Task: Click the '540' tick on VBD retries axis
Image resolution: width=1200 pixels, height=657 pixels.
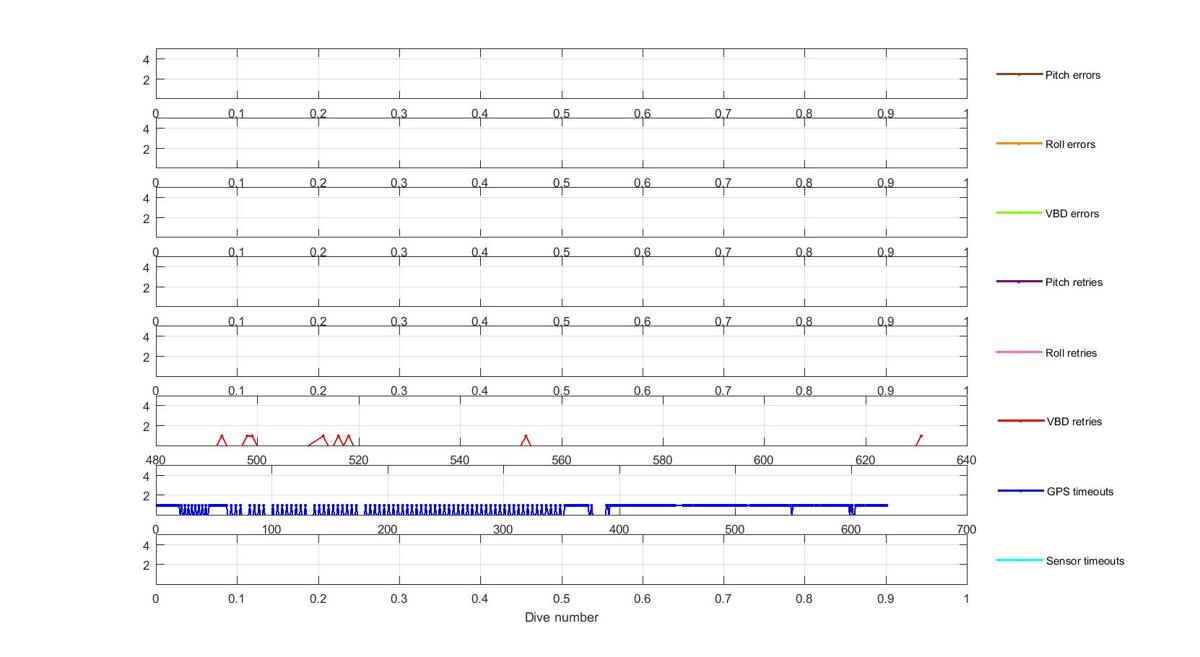Action: click(x=460, y=460)
